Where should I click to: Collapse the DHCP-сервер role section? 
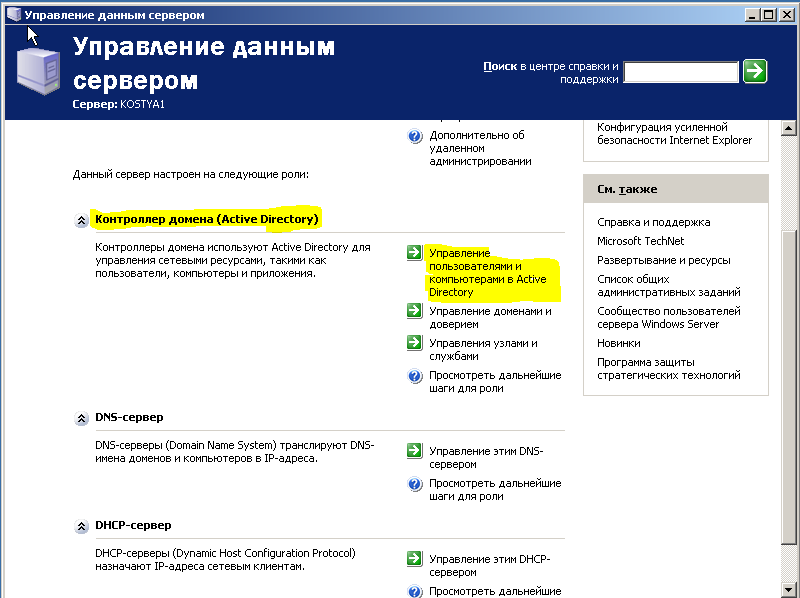pyautogui.click(x=81, y=526)
